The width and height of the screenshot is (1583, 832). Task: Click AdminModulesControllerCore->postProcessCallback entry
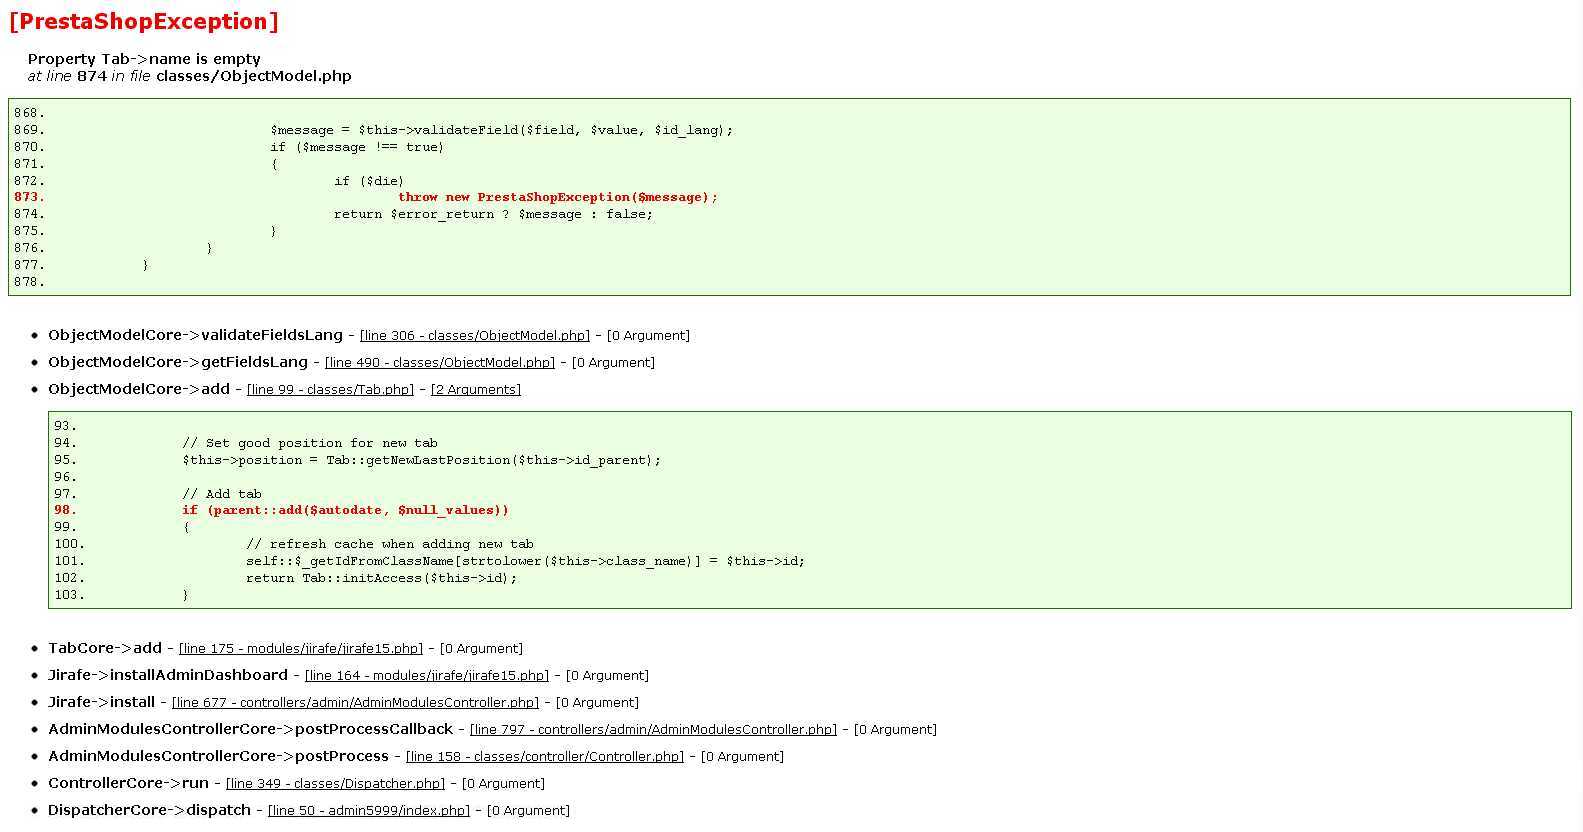(x=250, y=729)
